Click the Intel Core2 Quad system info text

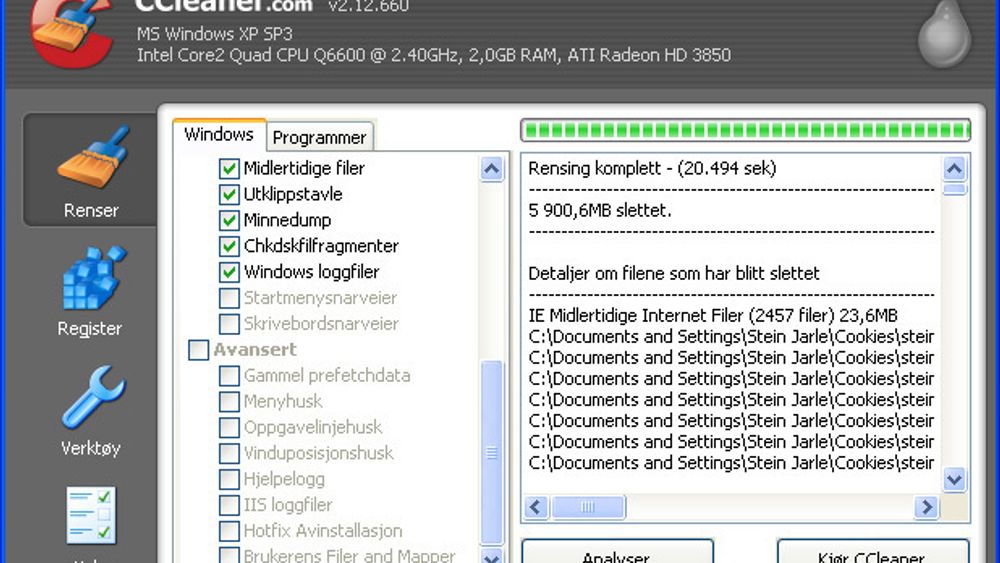click(434, 55)
